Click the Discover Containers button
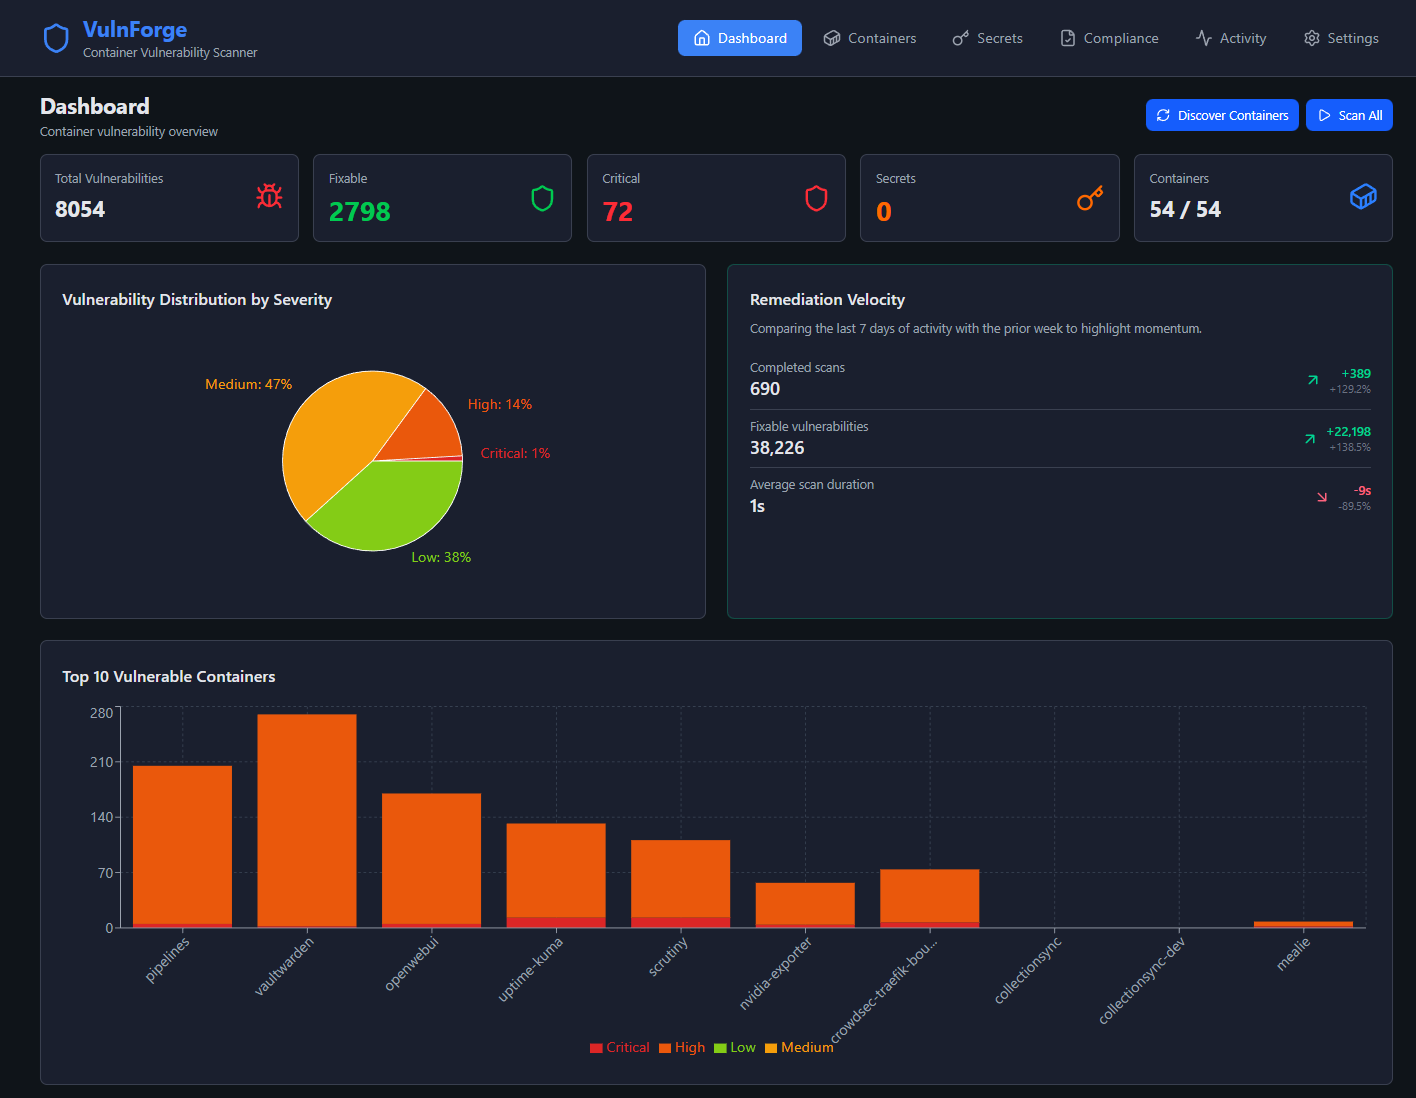Screen dimensions: 1416x1098 [1222, 114]
